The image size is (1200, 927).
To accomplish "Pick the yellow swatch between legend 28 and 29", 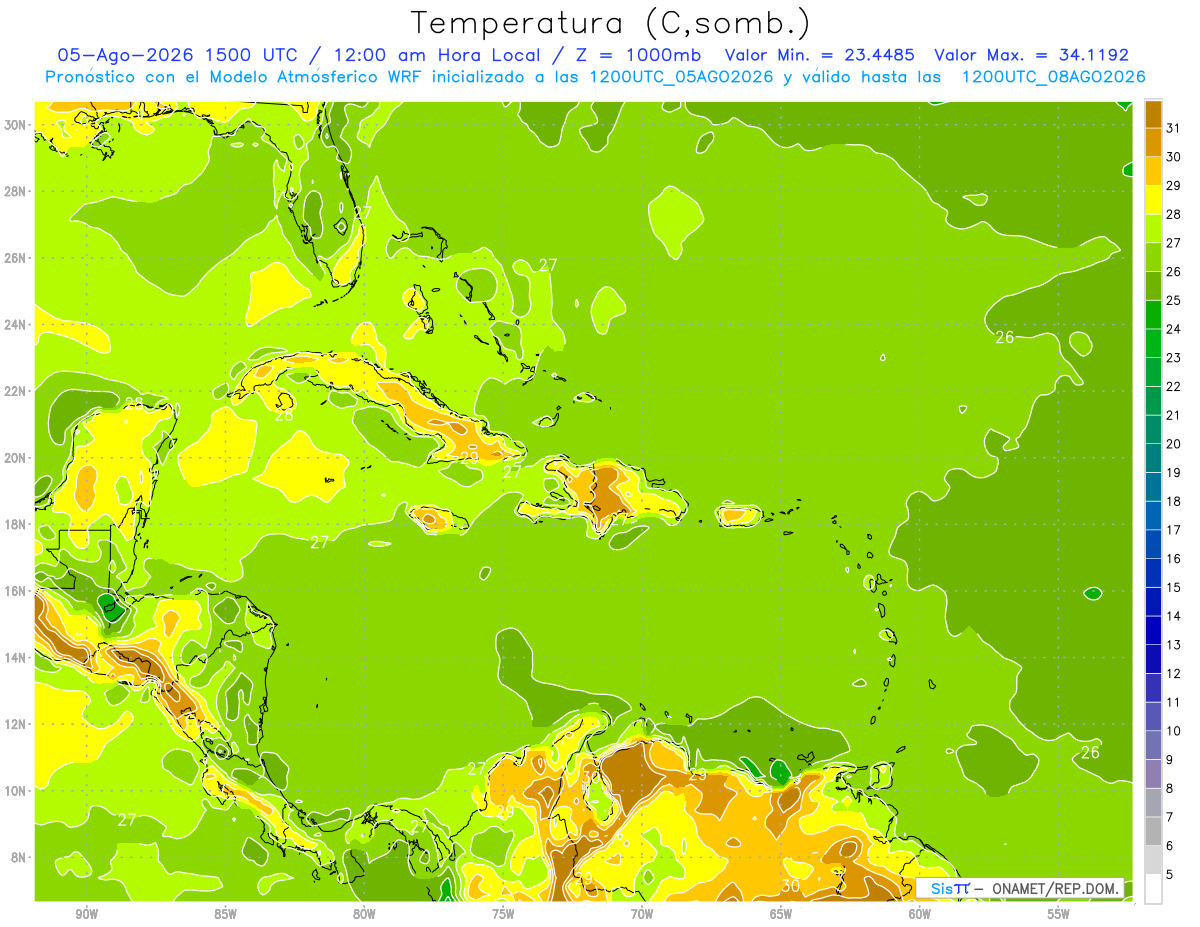I will 1153,199.
